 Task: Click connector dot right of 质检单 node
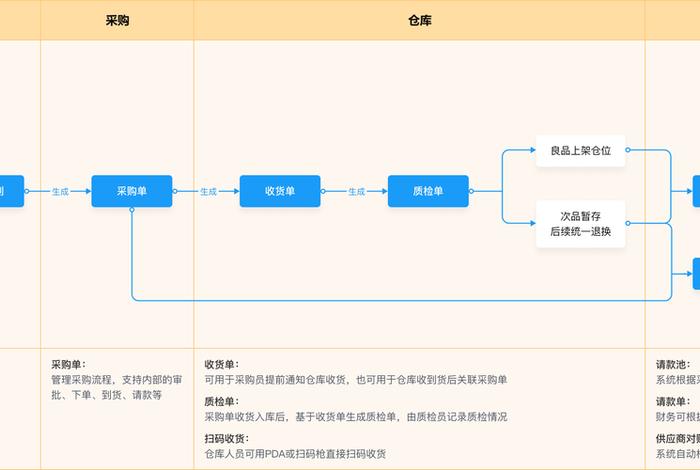click(471, 191)
